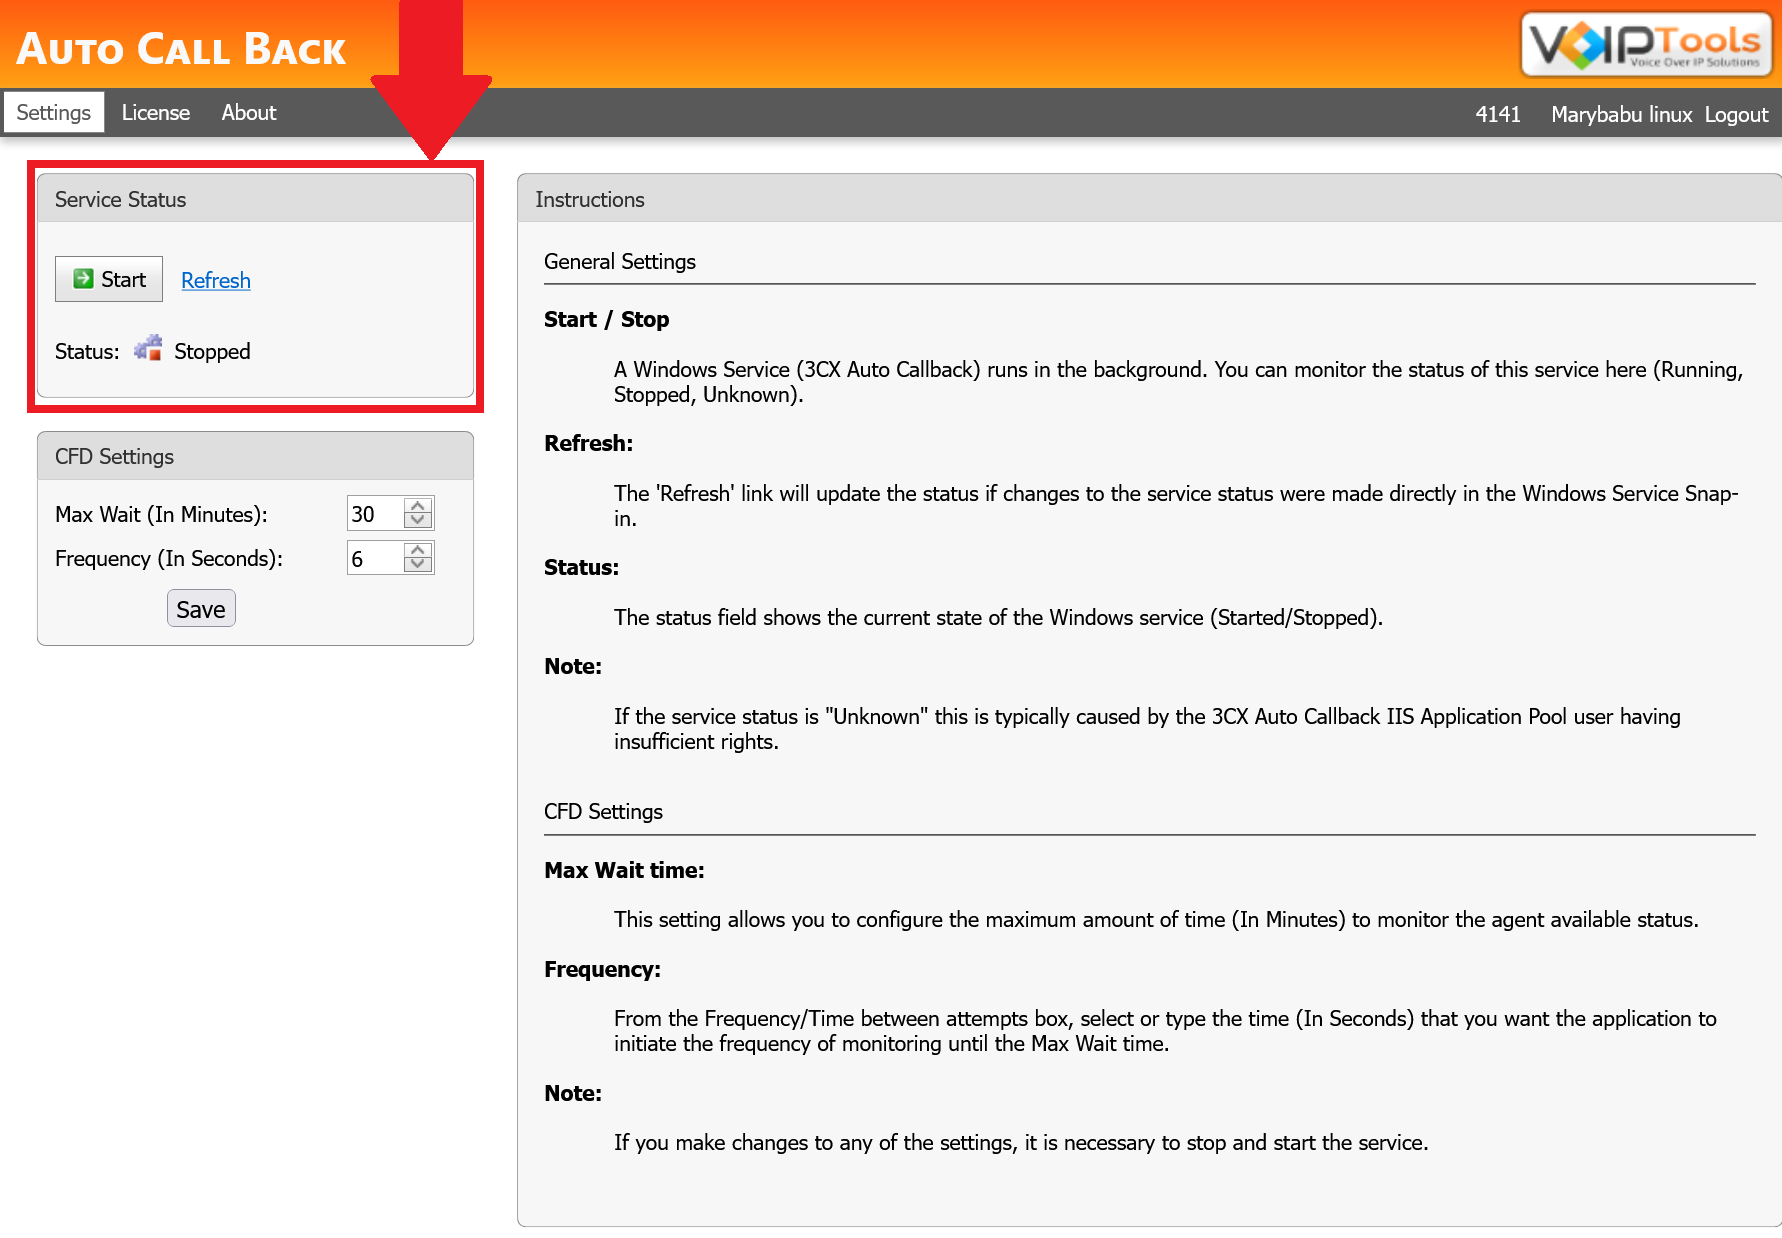Click Logout in the top right

point(1735,114)
